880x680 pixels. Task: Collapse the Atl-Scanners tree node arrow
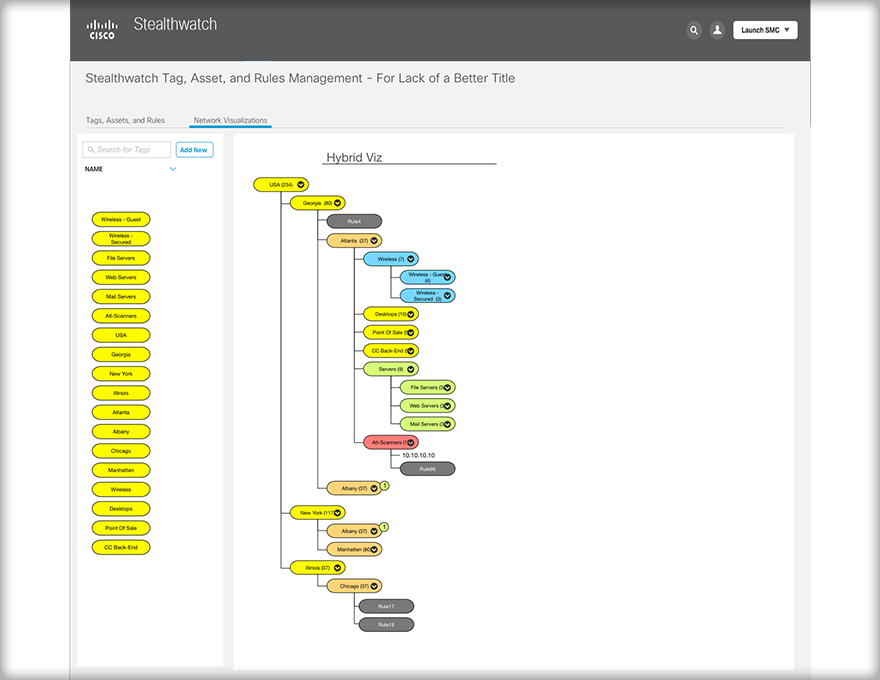pos(411,443)
